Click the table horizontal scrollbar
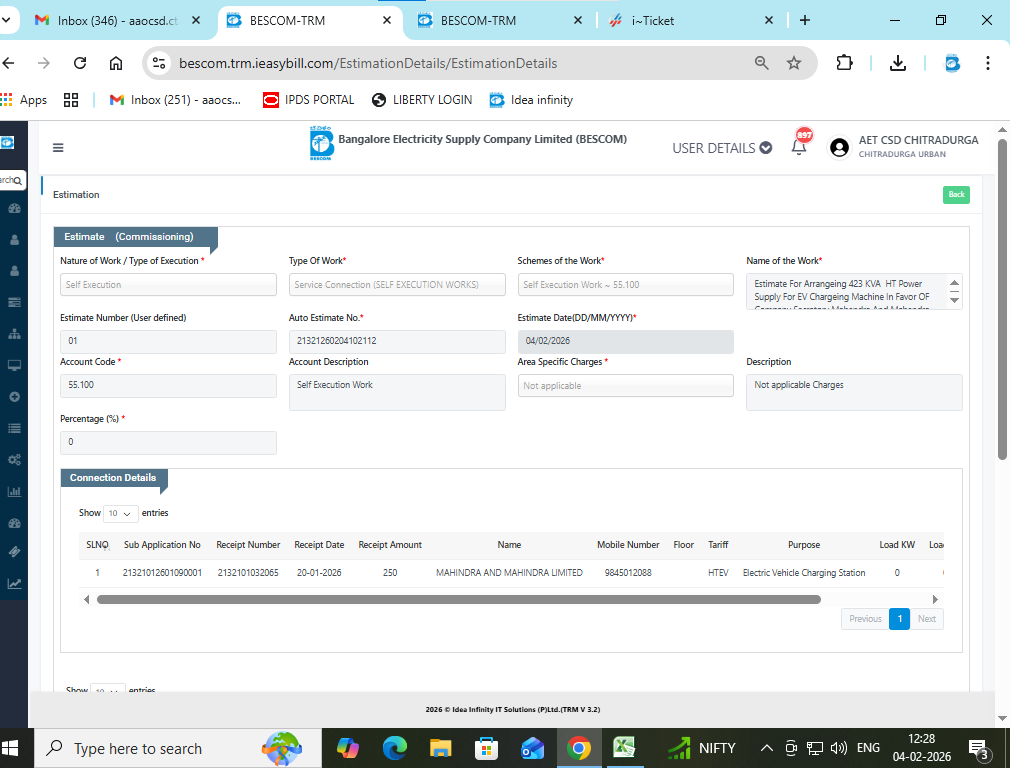Screen dimensions: 1010x768 [x=459, y=600]
